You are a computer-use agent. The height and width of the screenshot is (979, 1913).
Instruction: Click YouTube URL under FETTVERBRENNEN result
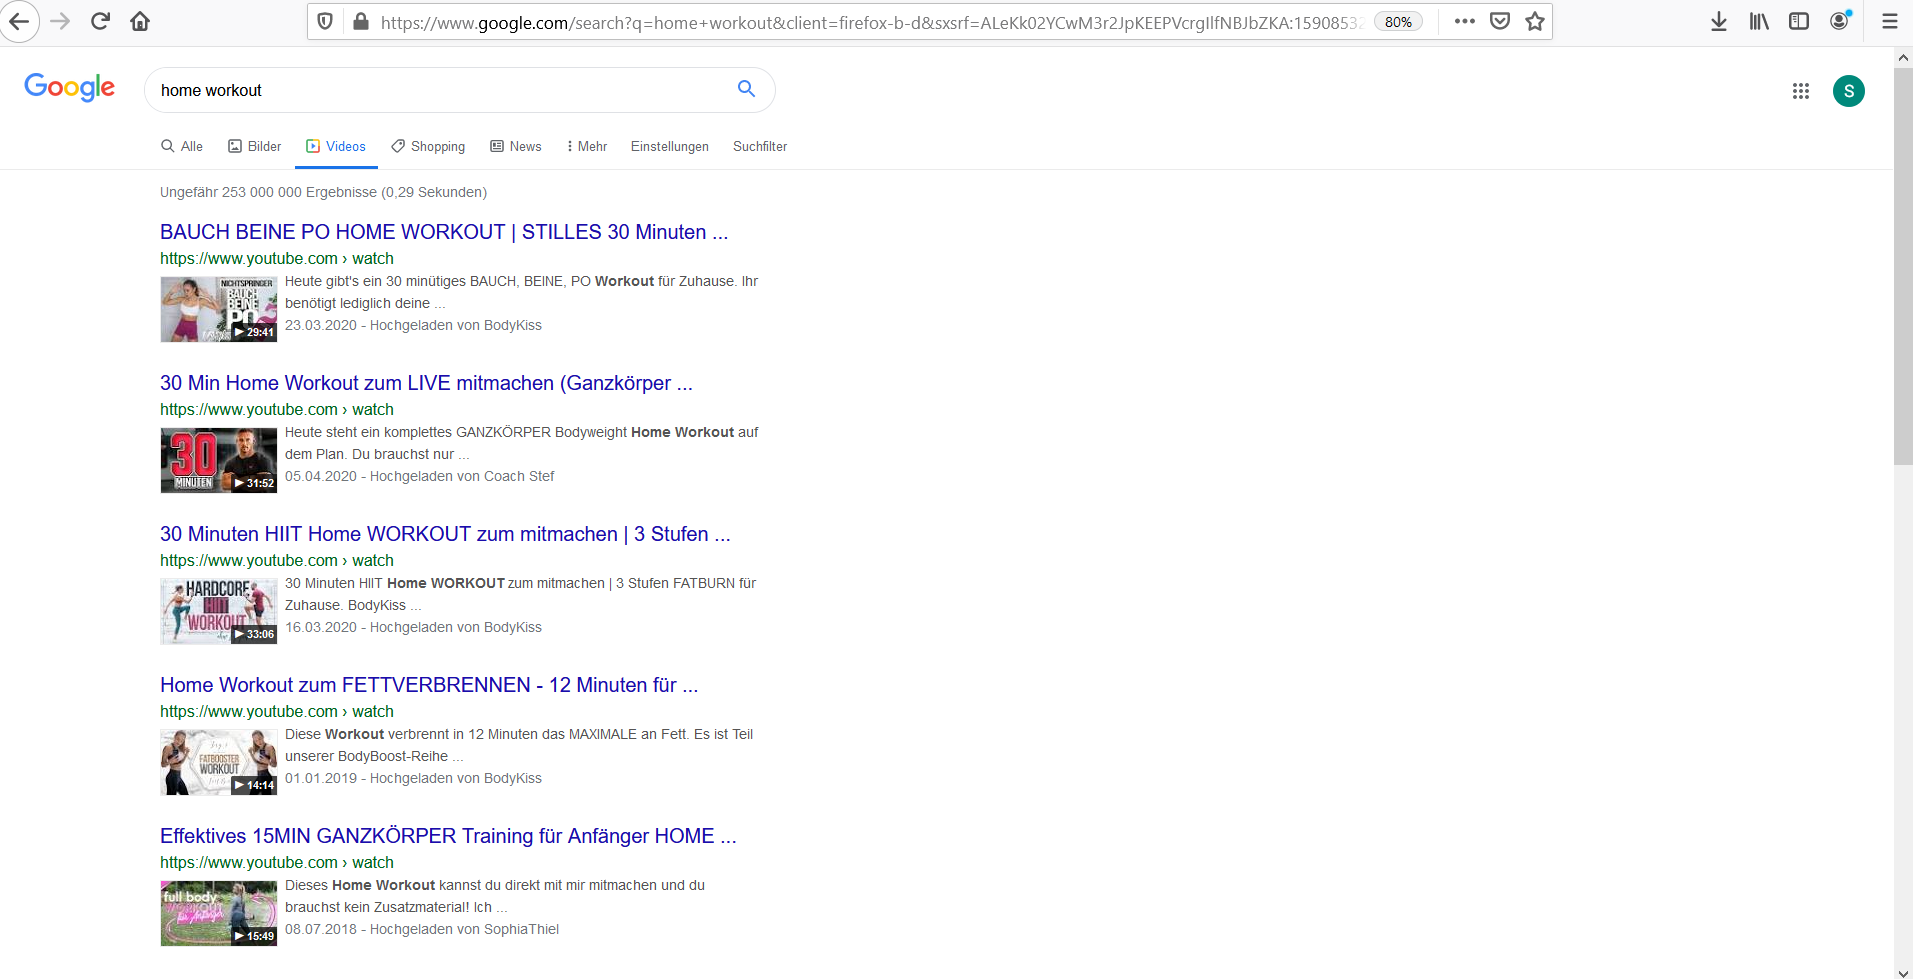click(277, 711)
